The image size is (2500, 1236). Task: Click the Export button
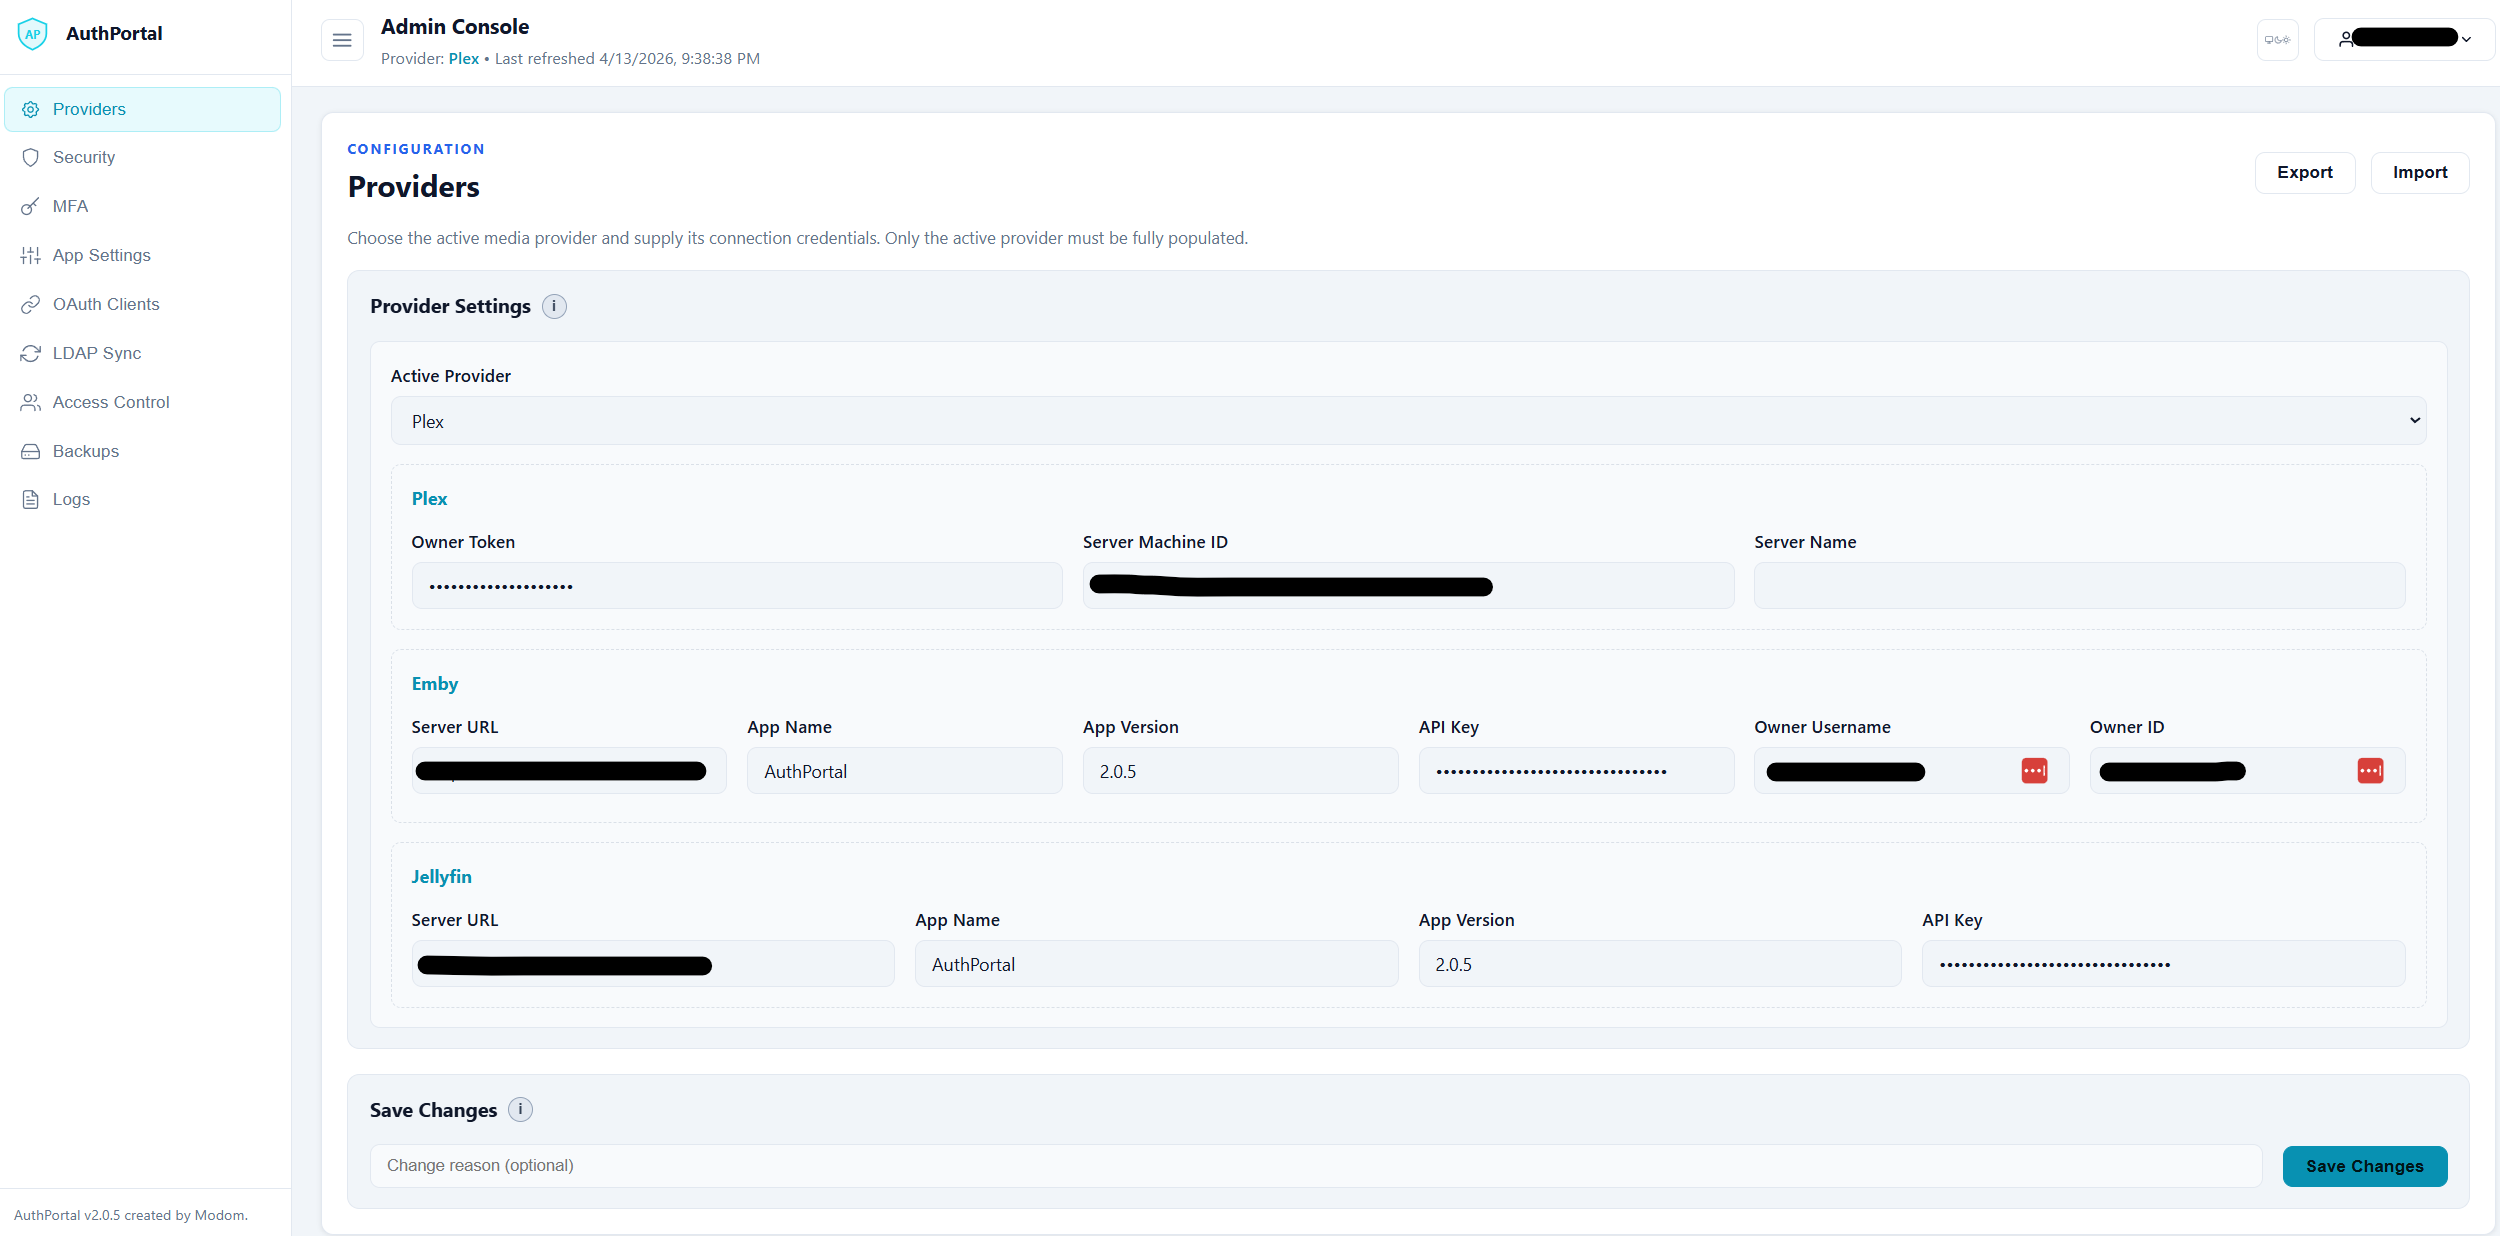tap(2304, 173)
